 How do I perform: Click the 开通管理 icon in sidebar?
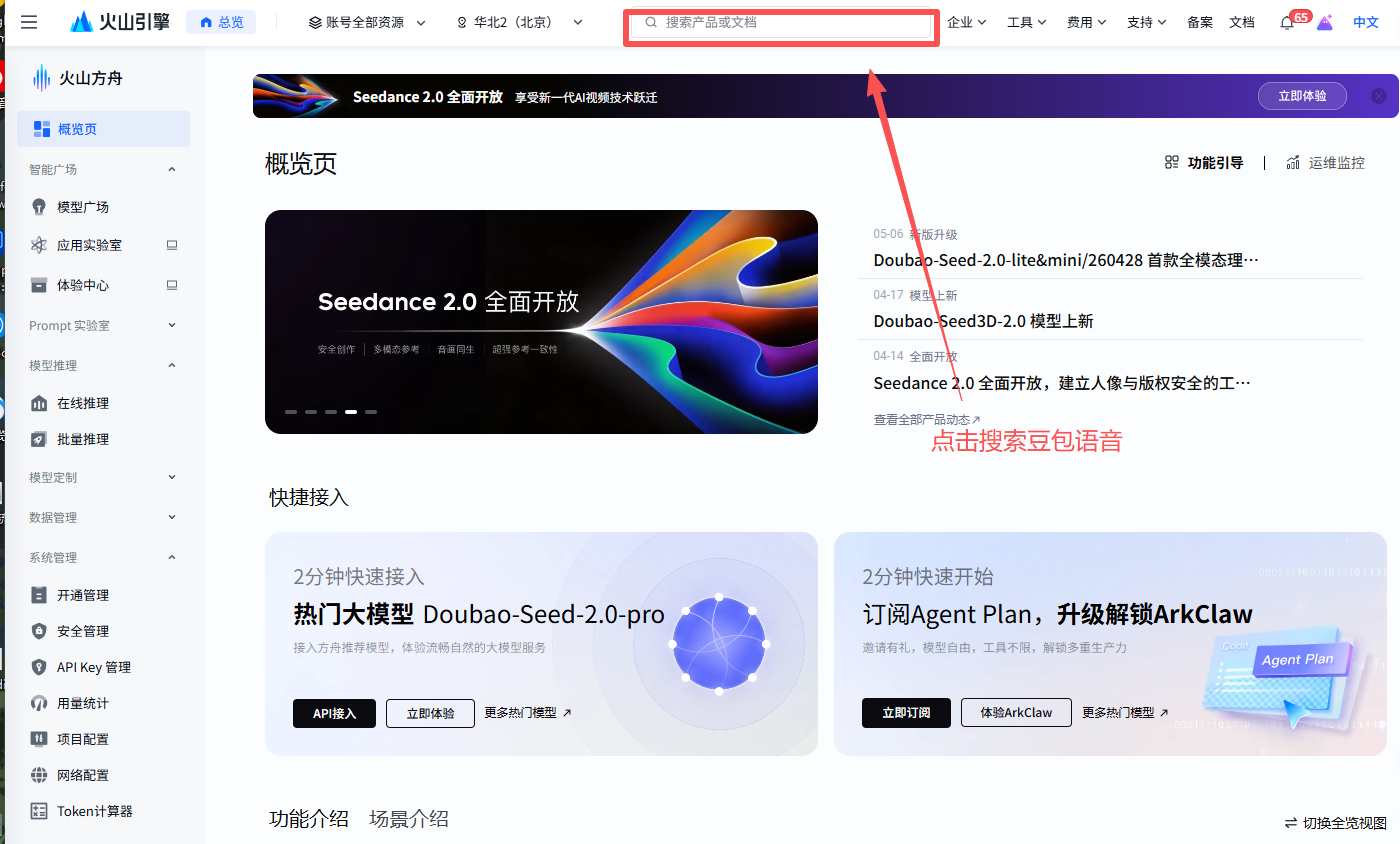pos(39,595)
